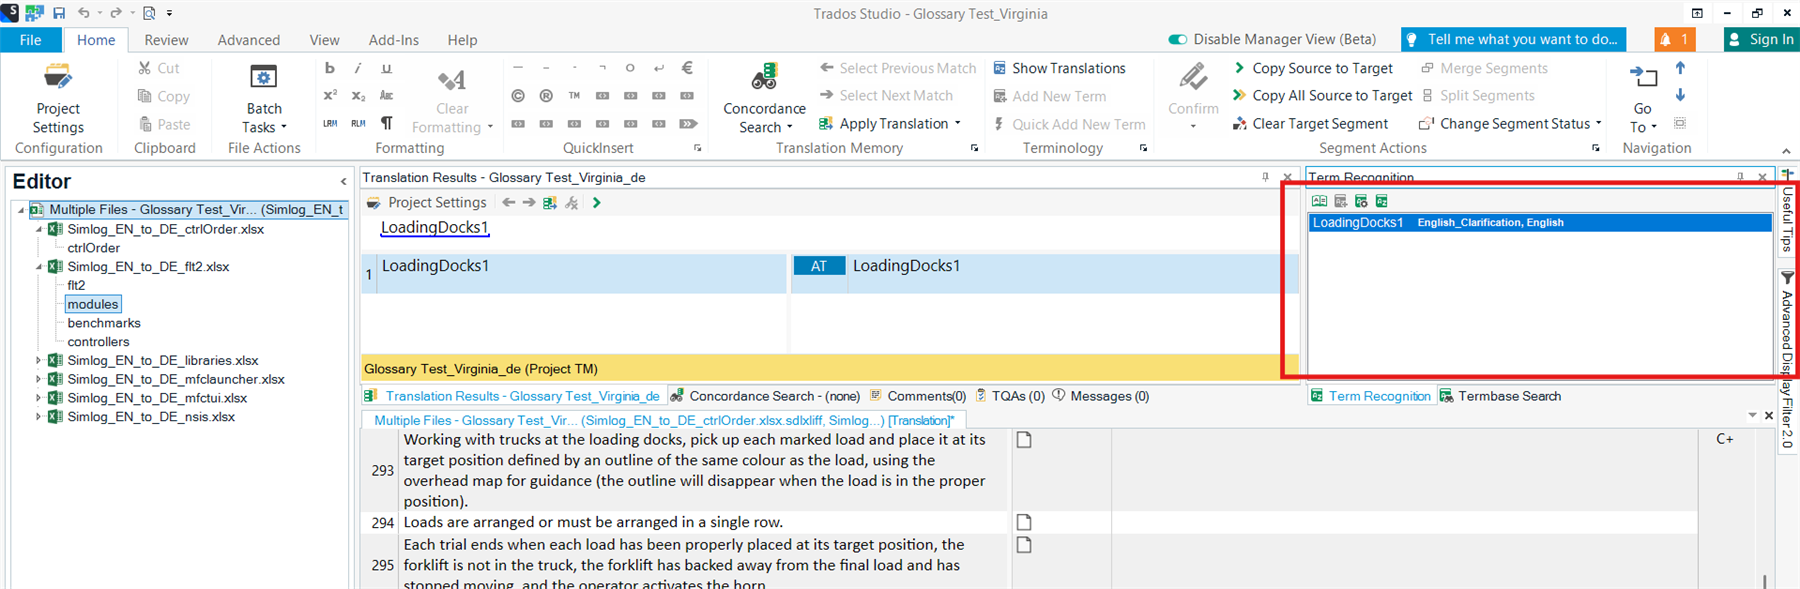Switch to Concordance Search - (none) tab

click(765, 396)
